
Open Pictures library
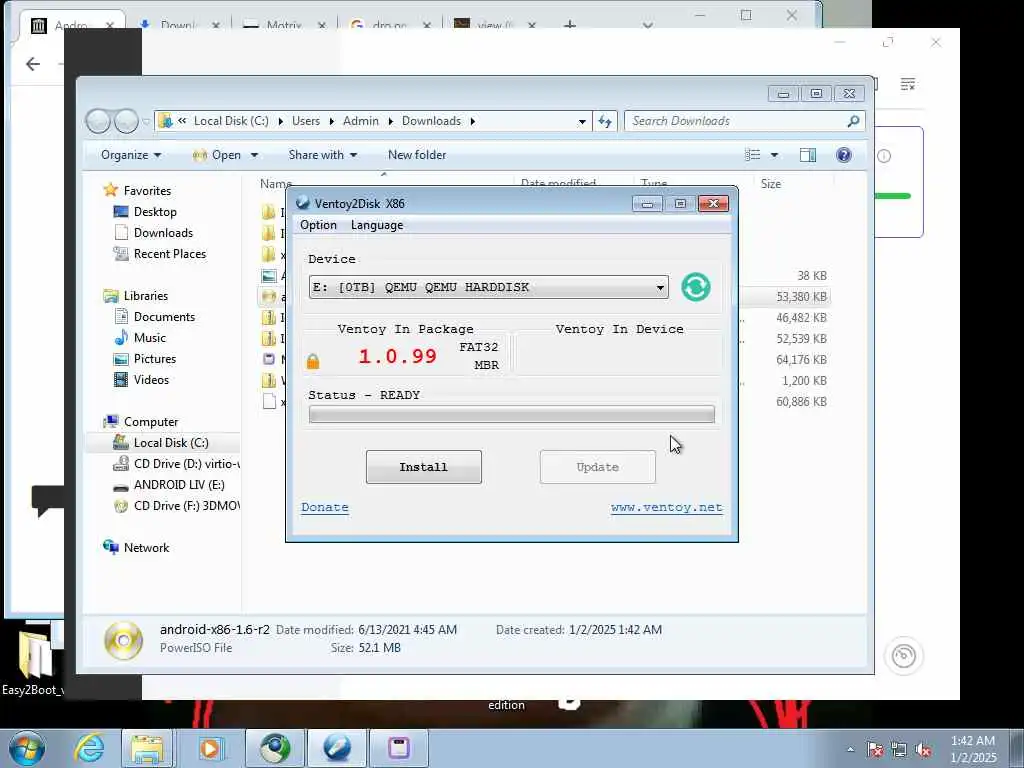155,359
